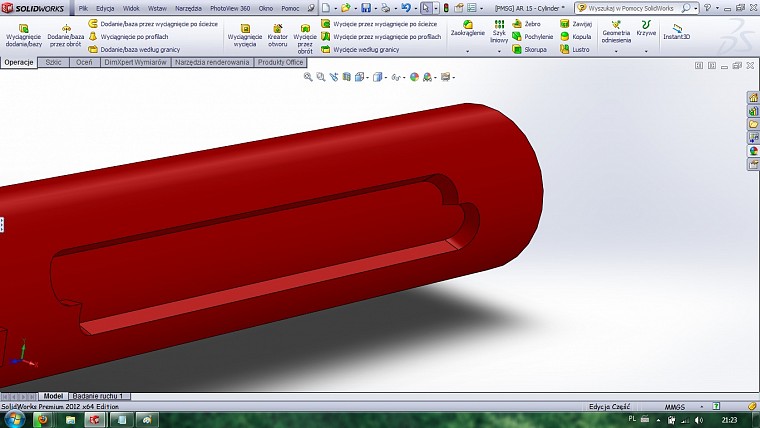Switch to the Szkic tab
This screenshot has width=760, height=428.
click(53, 62)
